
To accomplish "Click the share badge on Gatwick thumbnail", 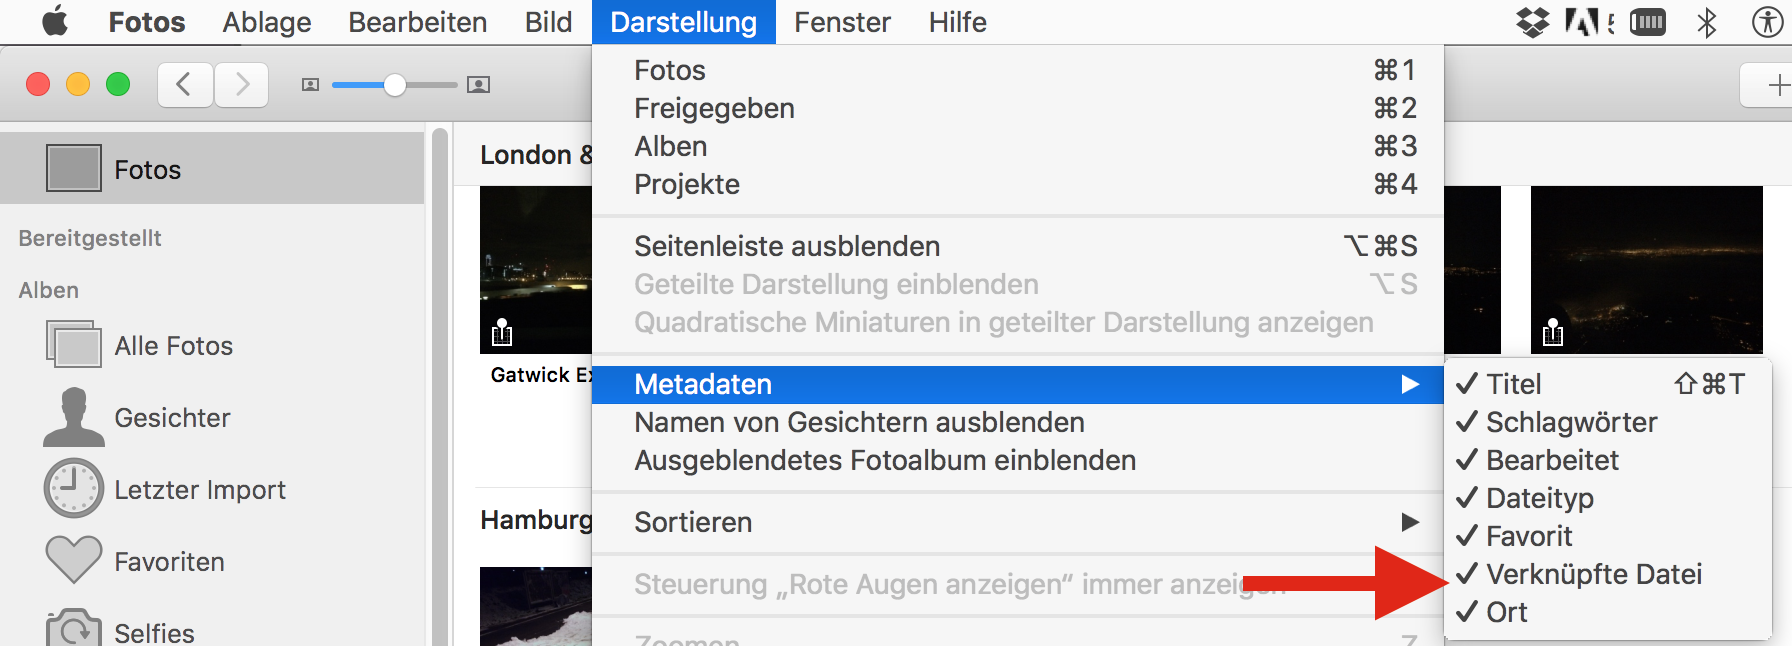I will tap(502, 333).
